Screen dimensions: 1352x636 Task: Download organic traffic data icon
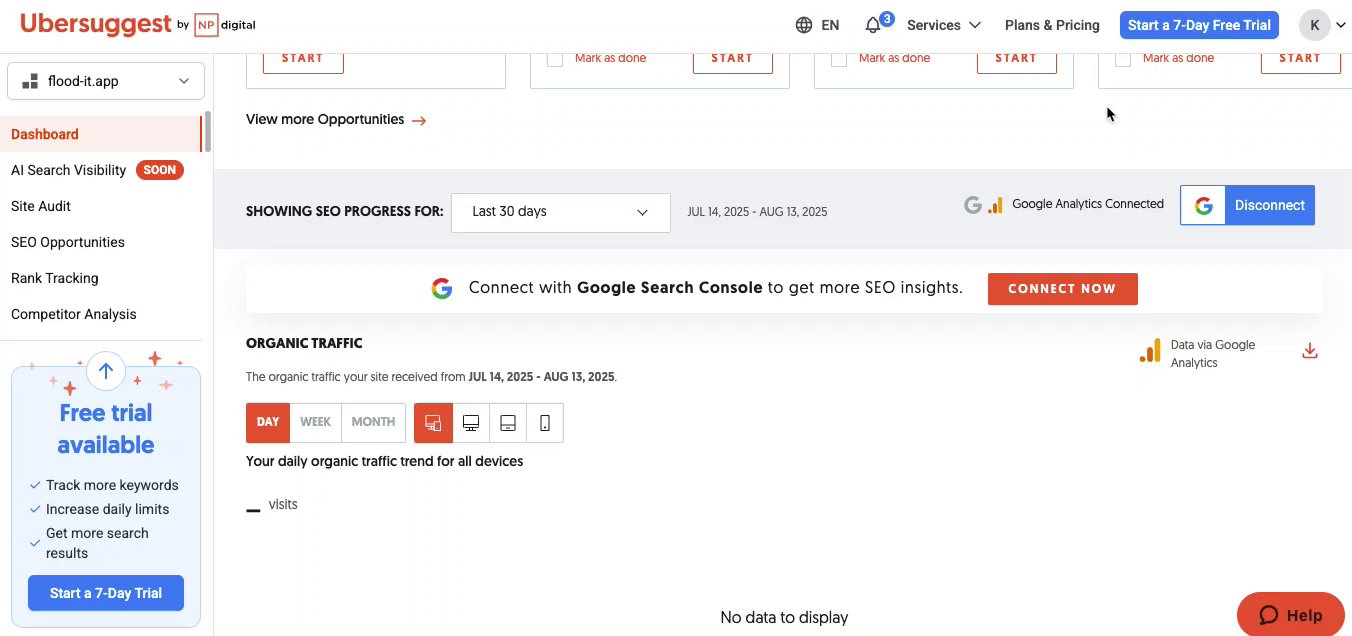click(x=1310, y=351)
